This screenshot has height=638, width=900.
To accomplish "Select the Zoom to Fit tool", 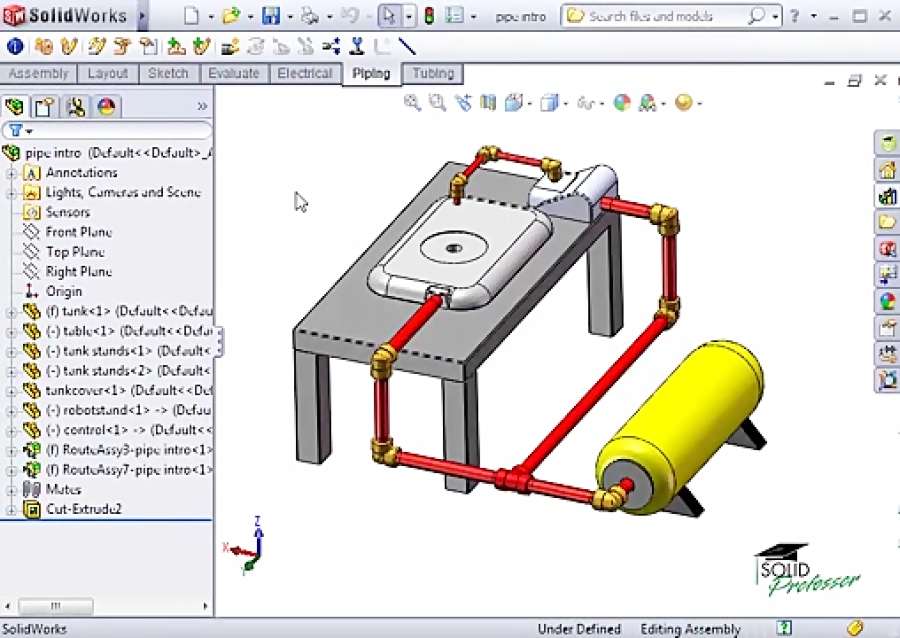I will pyautogui.click(x=409, y=103).
